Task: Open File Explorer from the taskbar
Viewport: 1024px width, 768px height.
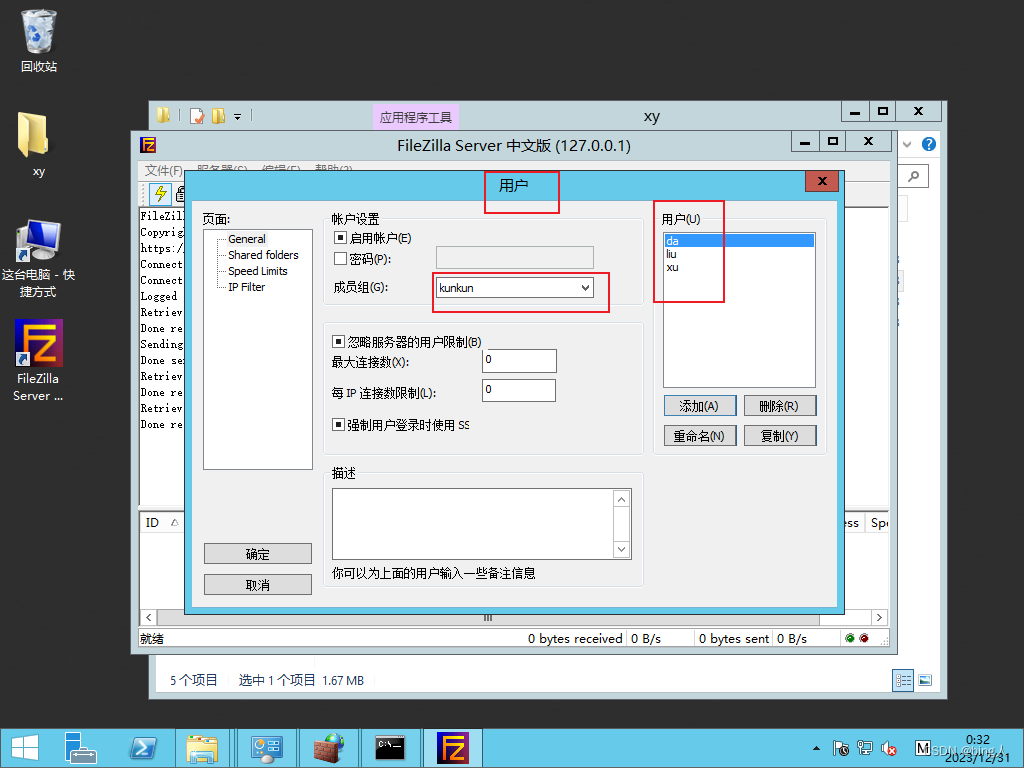Action: tap(202, 748)
